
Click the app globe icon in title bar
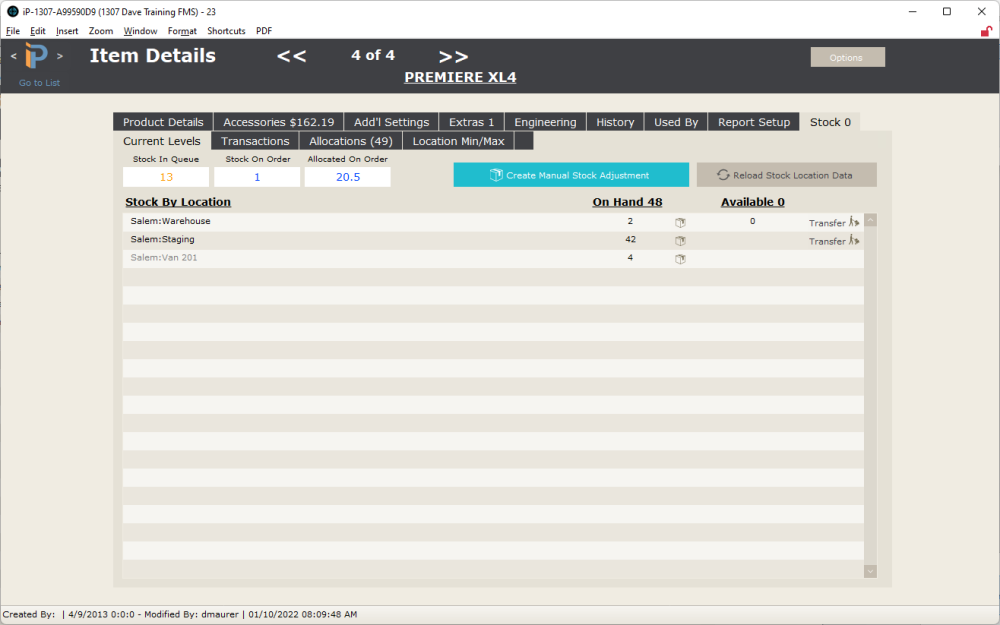[x=12, y=11]
